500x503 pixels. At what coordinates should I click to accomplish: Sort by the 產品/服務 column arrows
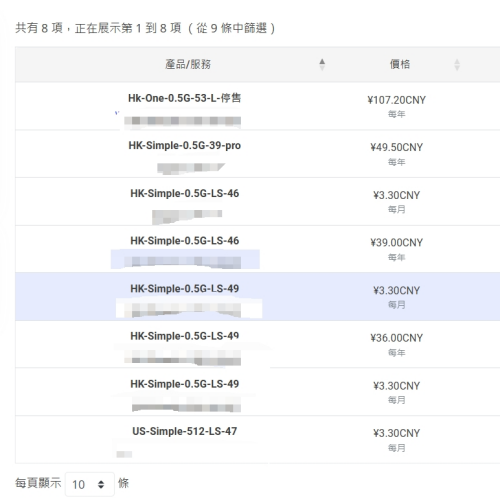tap(322, 64)
